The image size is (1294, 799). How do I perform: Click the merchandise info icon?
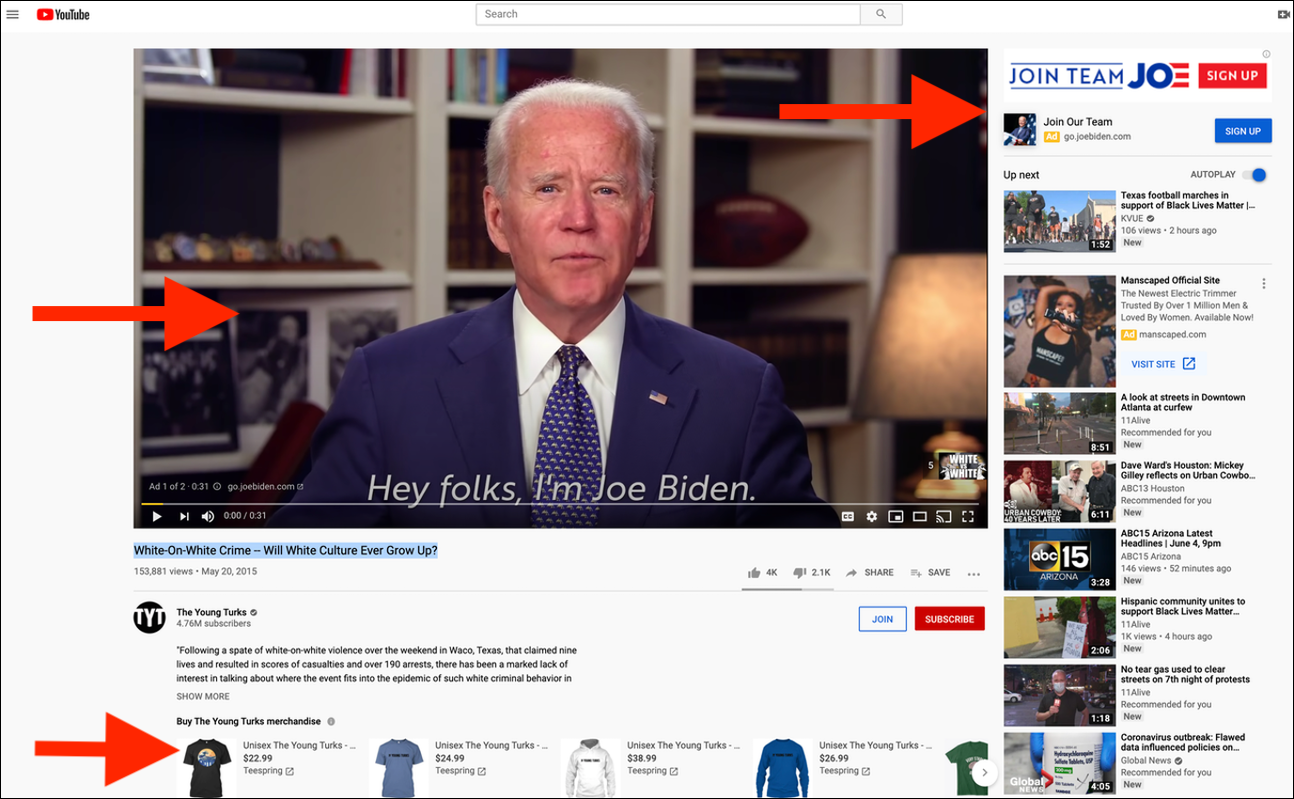click(x=331, y=721)
